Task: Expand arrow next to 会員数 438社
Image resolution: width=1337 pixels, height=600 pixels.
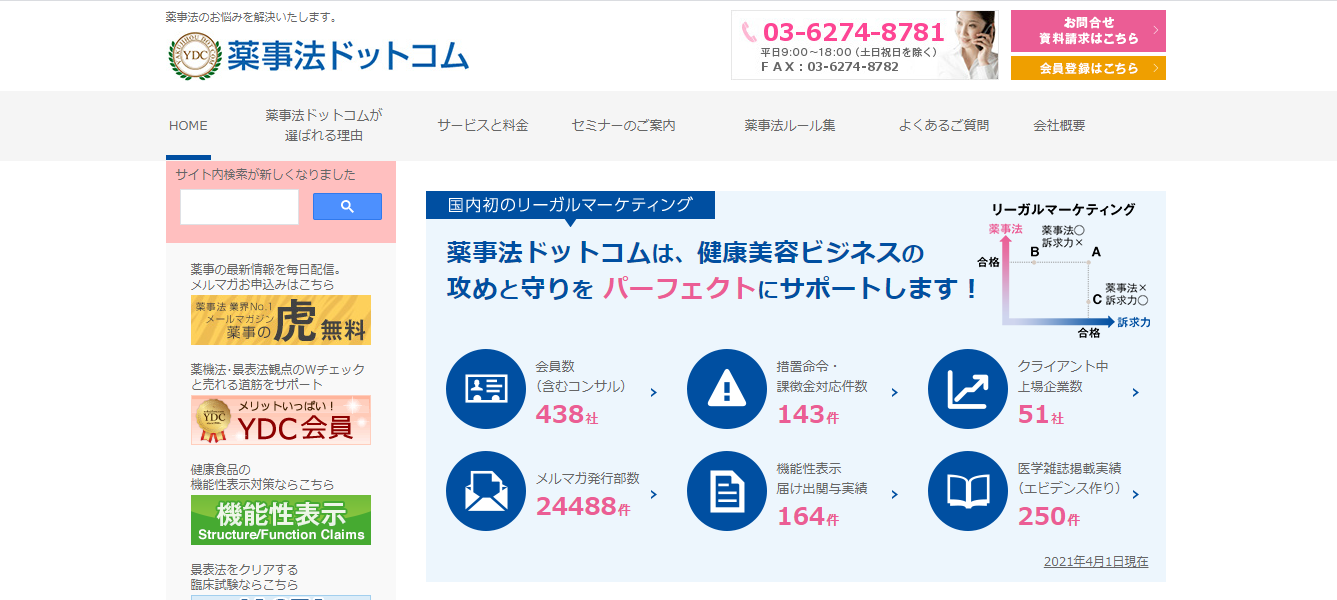Action: (x=654, y=393)
